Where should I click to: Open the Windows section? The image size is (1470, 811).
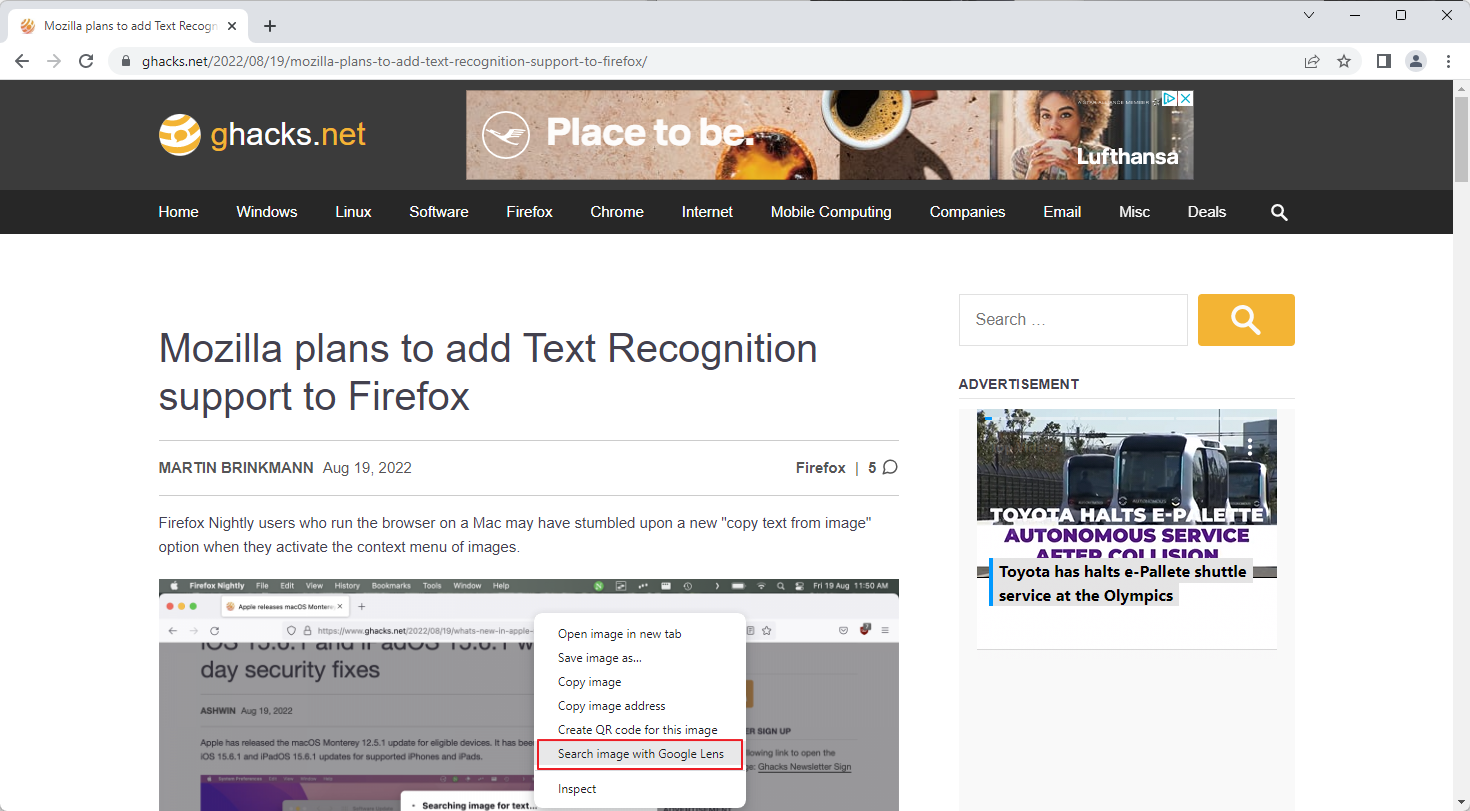click(267, 212)
